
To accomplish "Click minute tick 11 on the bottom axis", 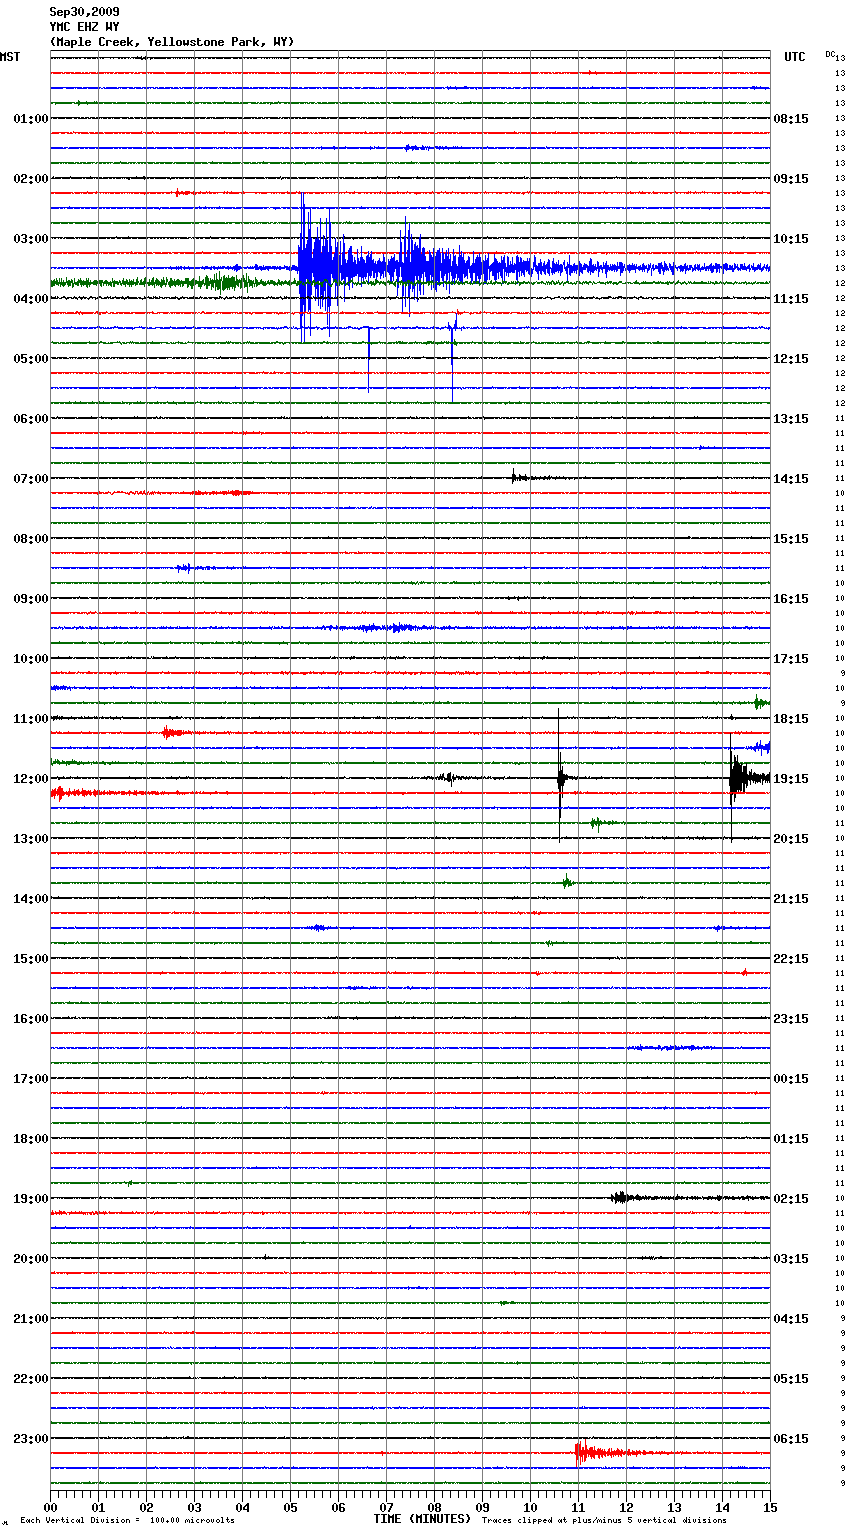I will coord(578,1507).
